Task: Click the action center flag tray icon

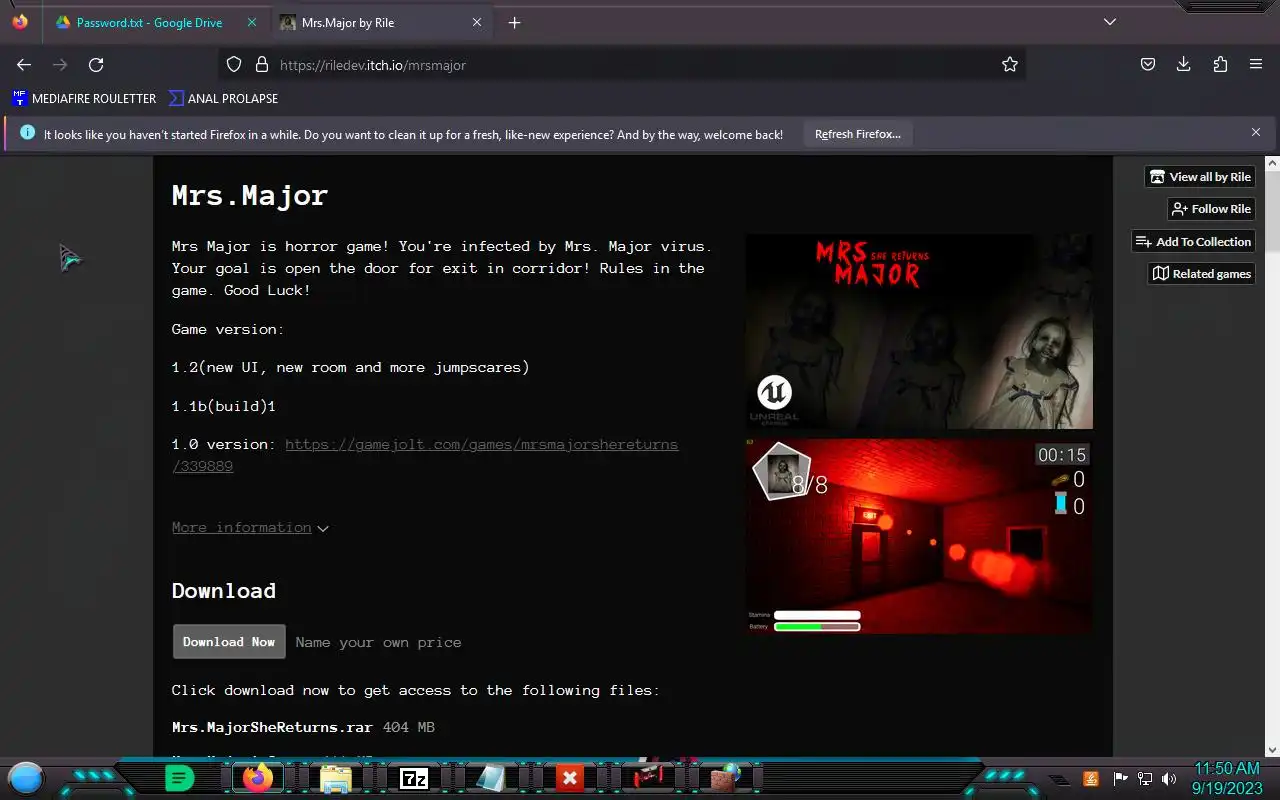Action: (1120, 778)
